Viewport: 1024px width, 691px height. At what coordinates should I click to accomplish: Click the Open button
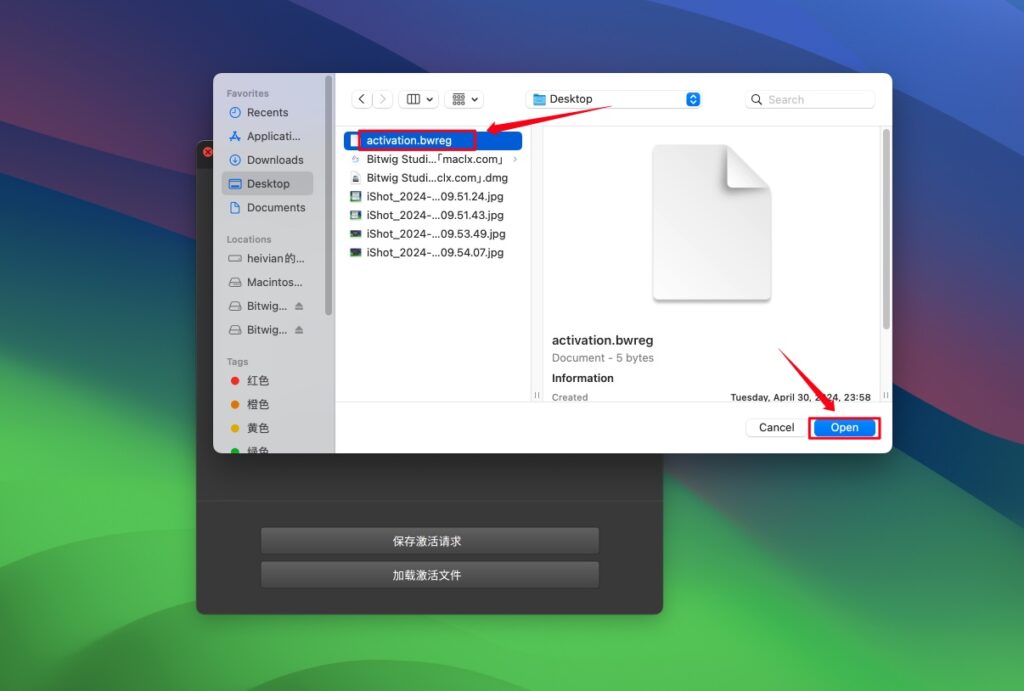(x=844, y=428)
